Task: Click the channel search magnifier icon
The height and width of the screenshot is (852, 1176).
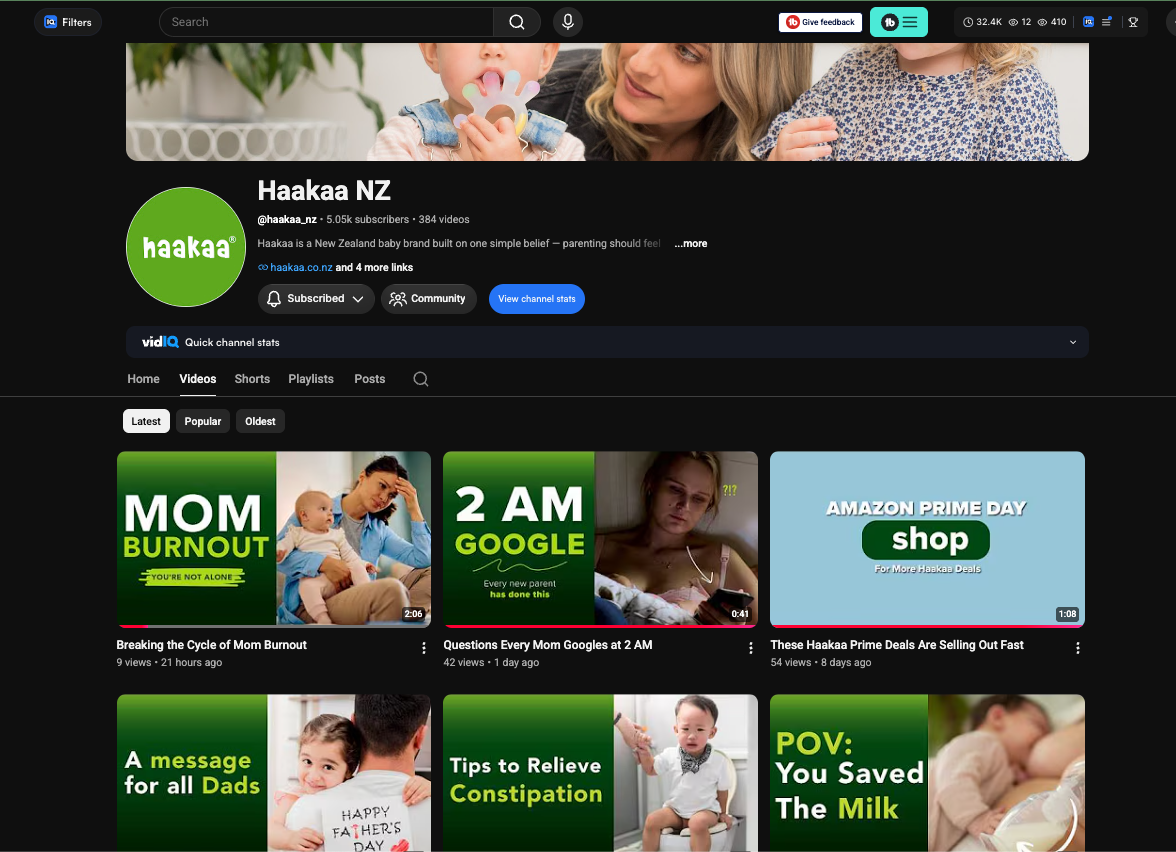Action: pyautogui.click(x=421, y=379)
